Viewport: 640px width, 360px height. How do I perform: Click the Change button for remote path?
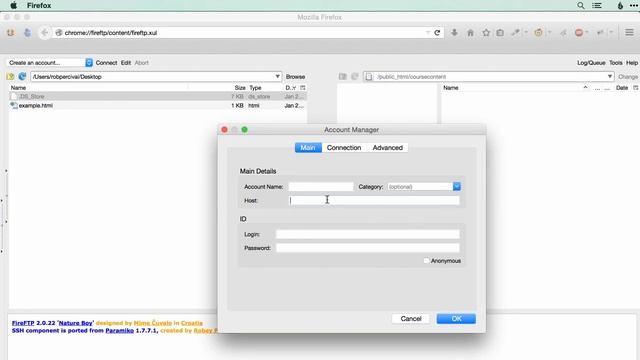(628, 77)
